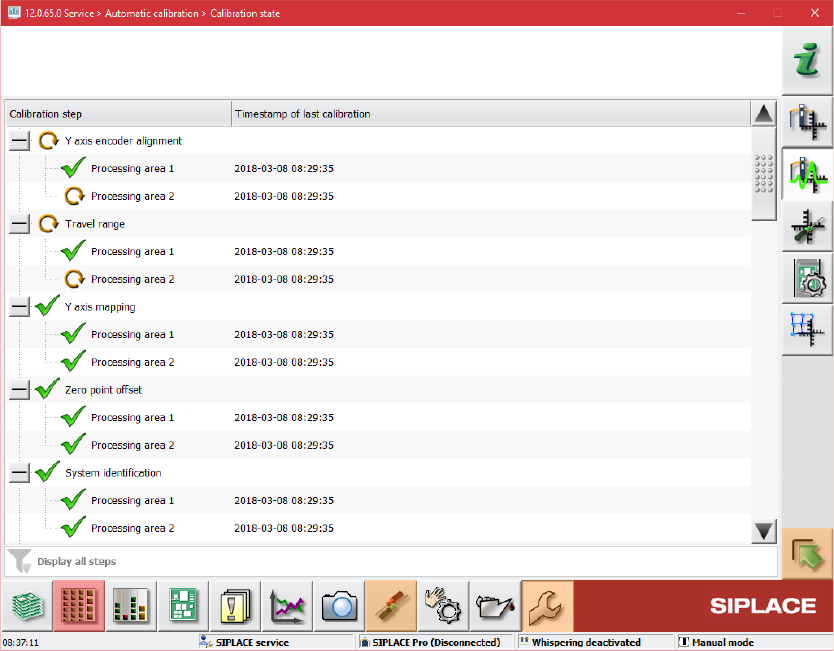
Task: Open the green info icon
Action: 807,61
